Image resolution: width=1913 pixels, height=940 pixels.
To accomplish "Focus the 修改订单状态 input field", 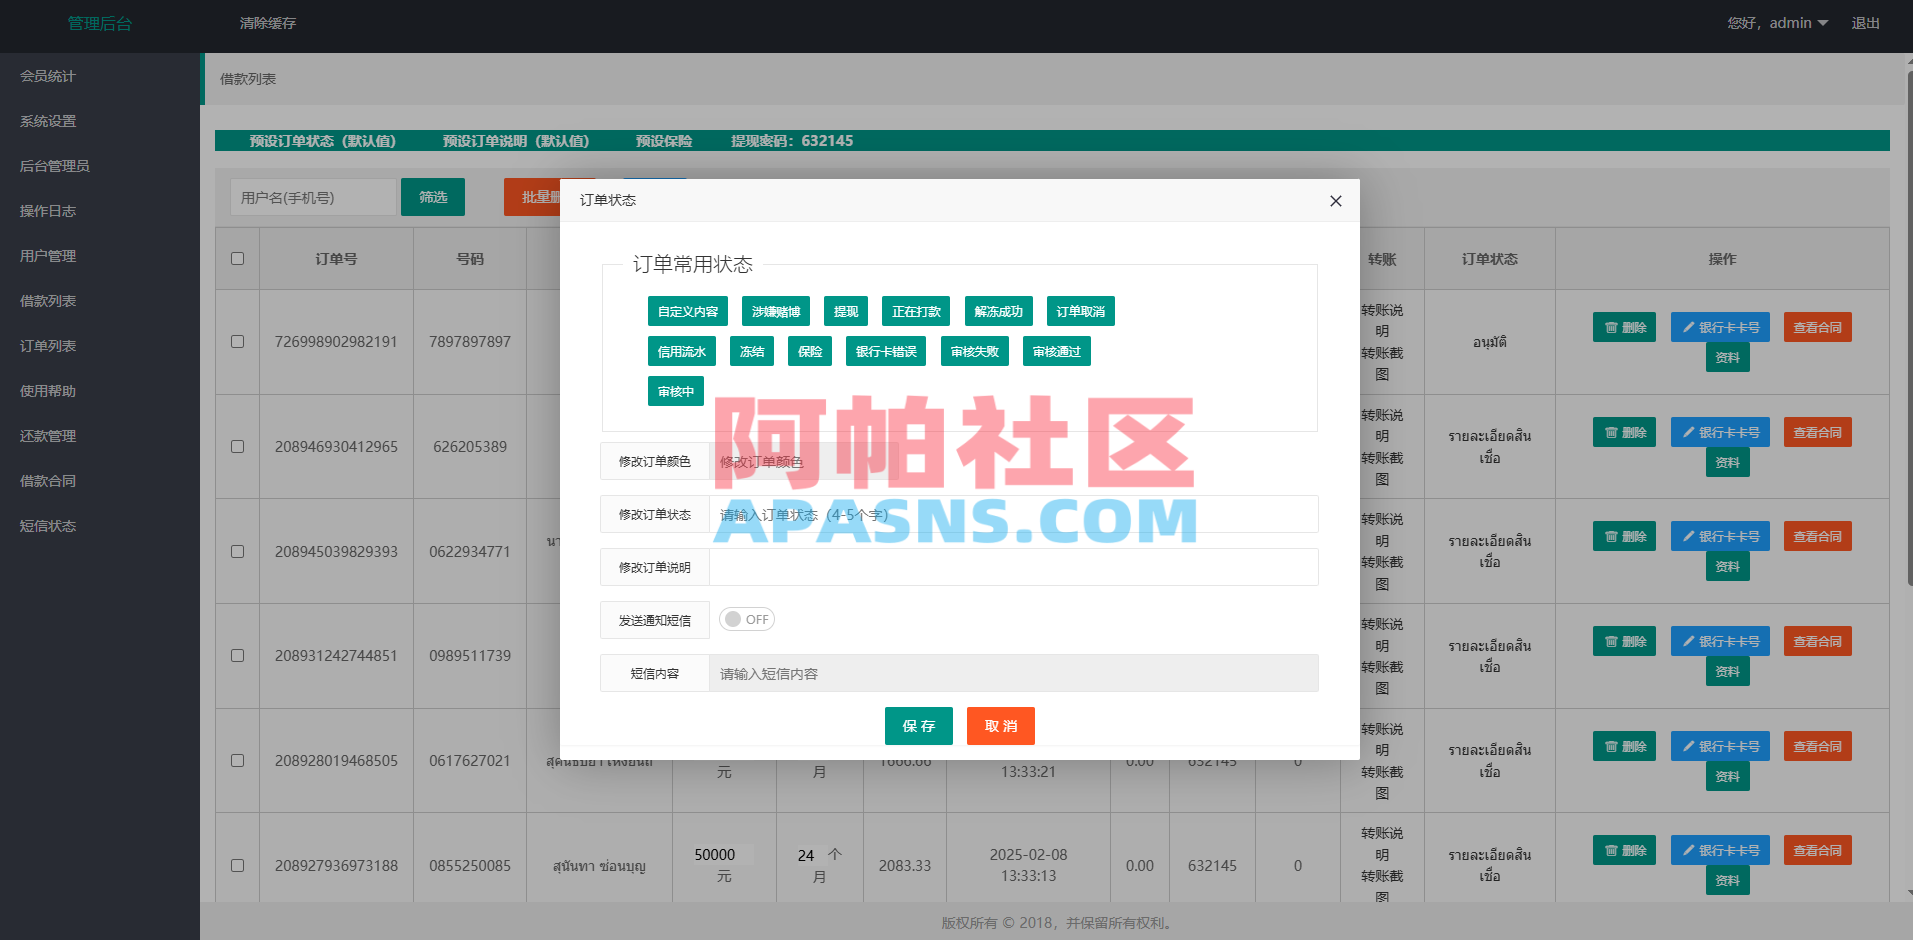I will click(1014, 514).
